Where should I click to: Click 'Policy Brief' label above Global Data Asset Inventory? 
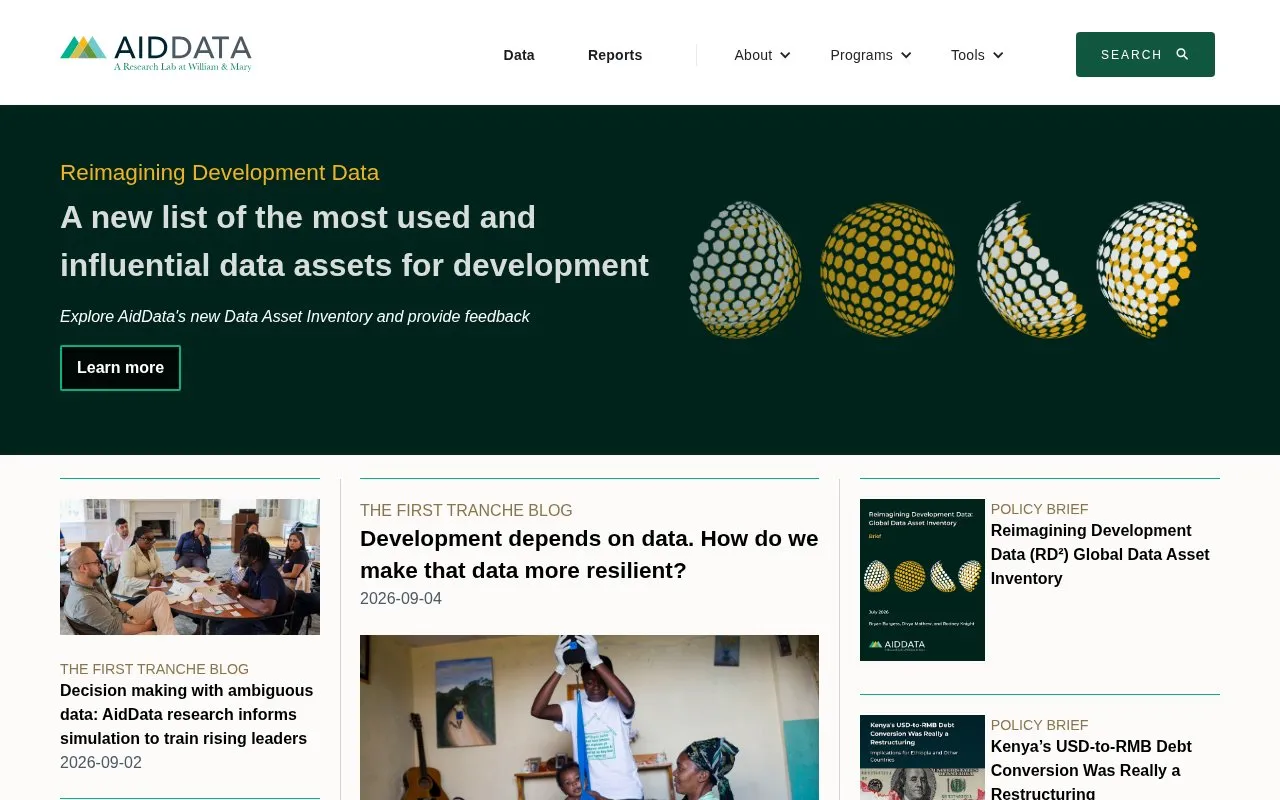click(1039, 509)
